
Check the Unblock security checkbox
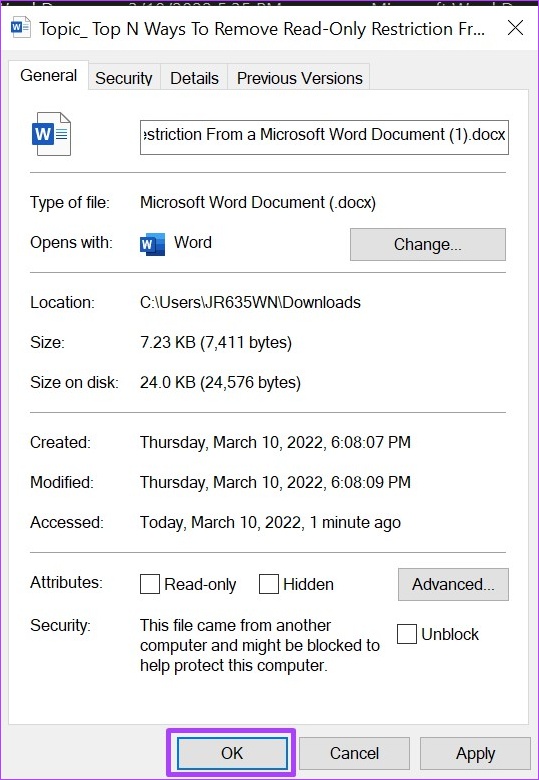(407, 634)
